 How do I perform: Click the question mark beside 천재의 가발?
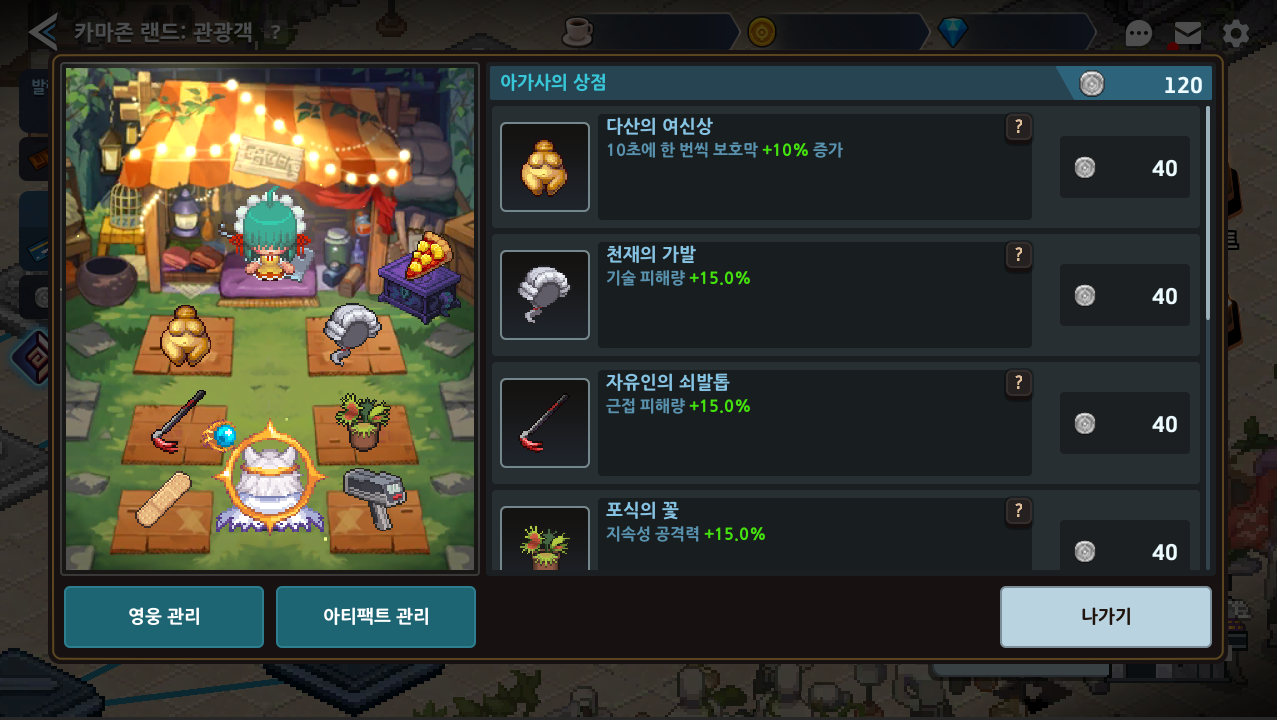[x=1018, y=255]
